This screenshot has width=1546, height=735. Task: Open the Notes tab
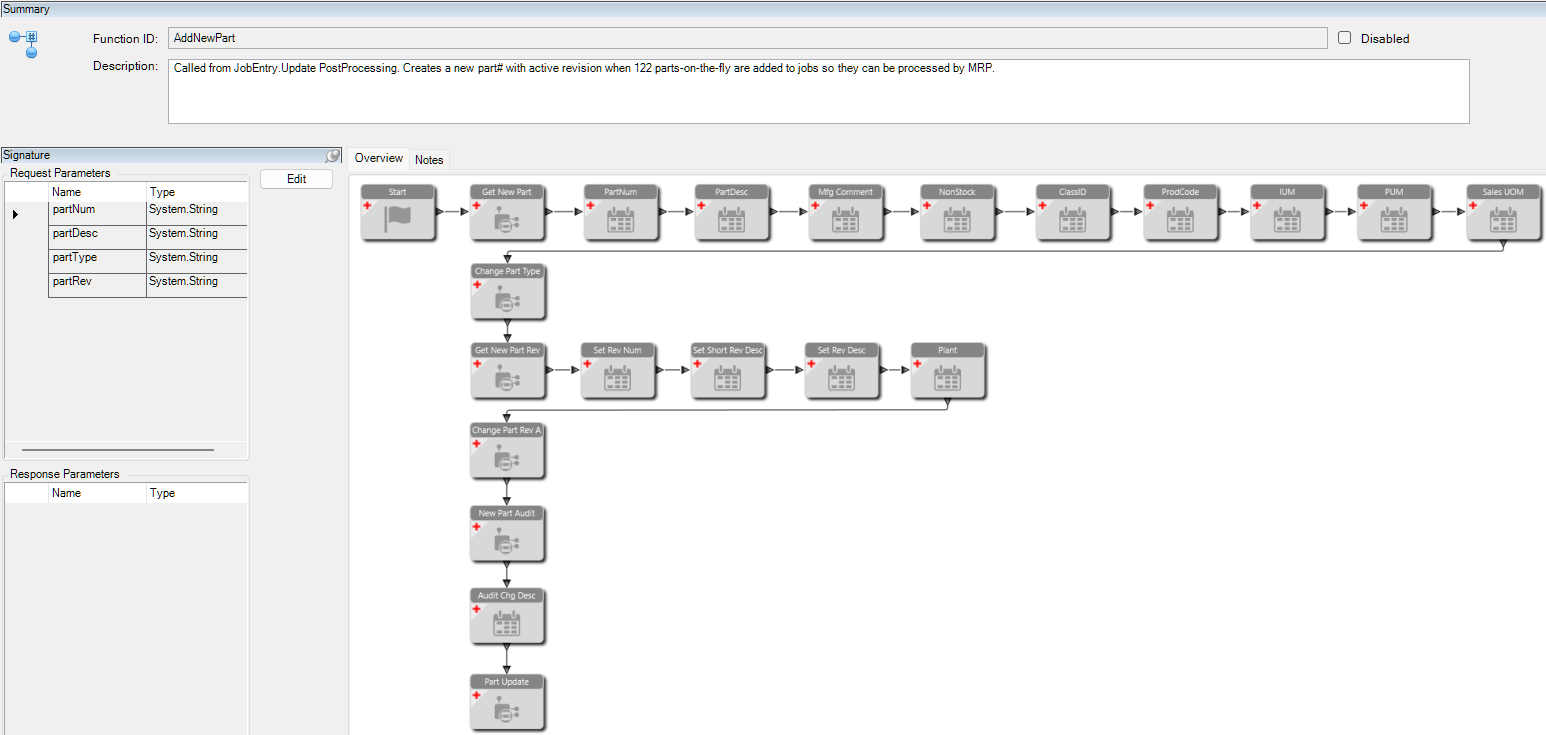pyautogui.click(x=429, y=159)
